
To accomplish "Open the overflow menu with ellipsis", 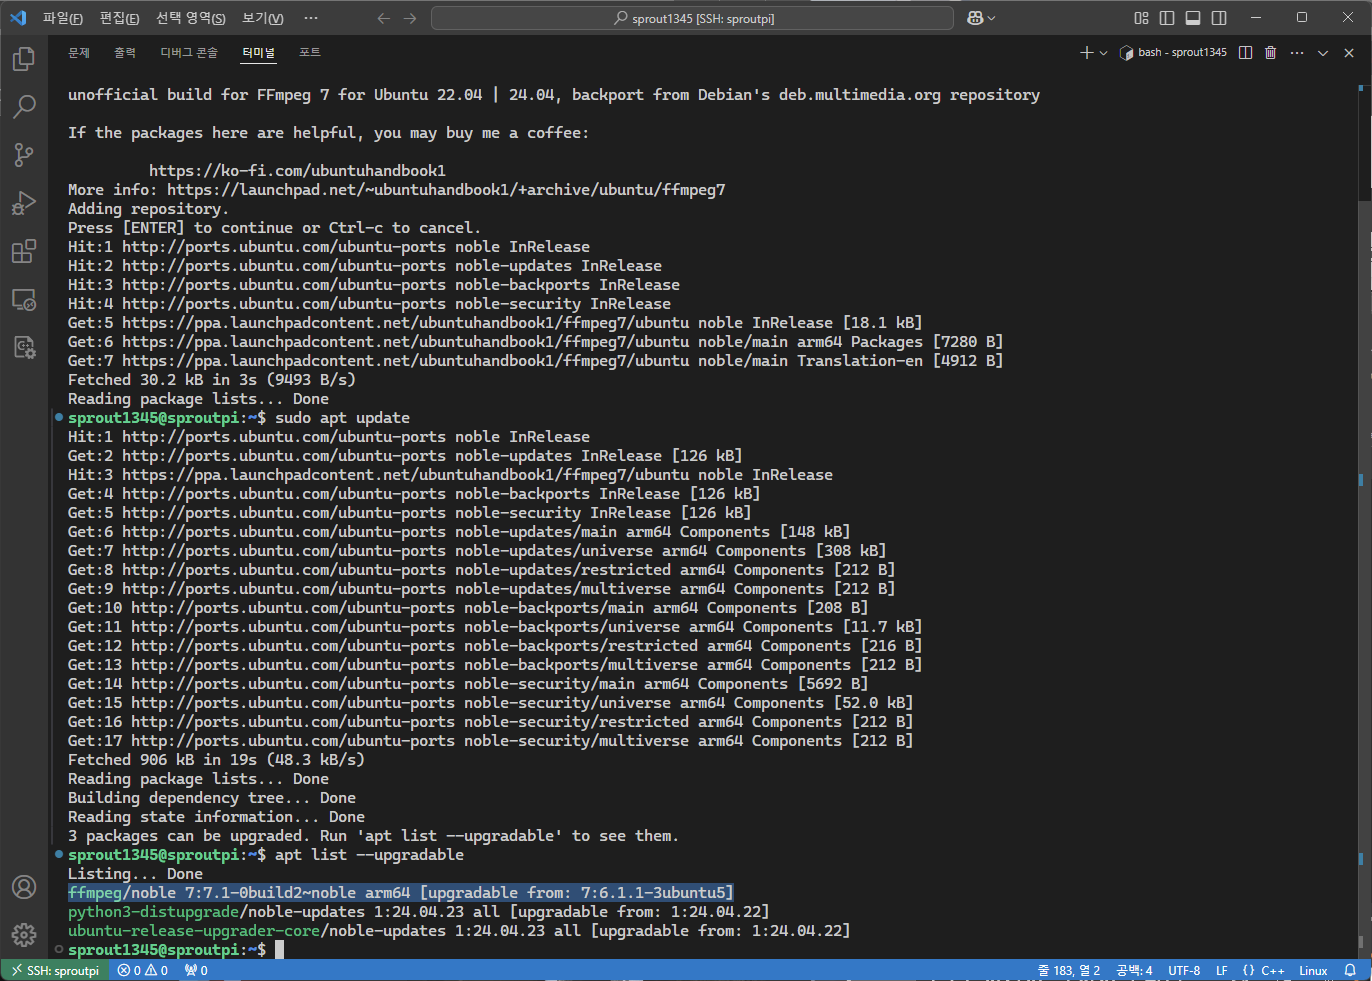I will 311,18.
